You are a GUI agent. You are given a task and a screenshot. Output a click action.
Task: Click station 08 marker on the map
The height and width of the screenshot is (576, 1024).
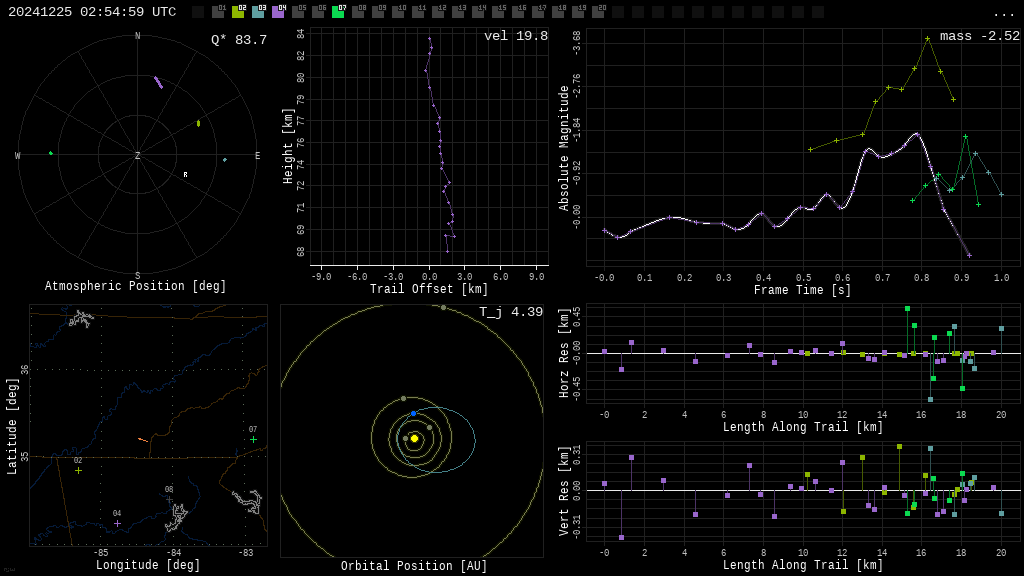tap(169, 499)
